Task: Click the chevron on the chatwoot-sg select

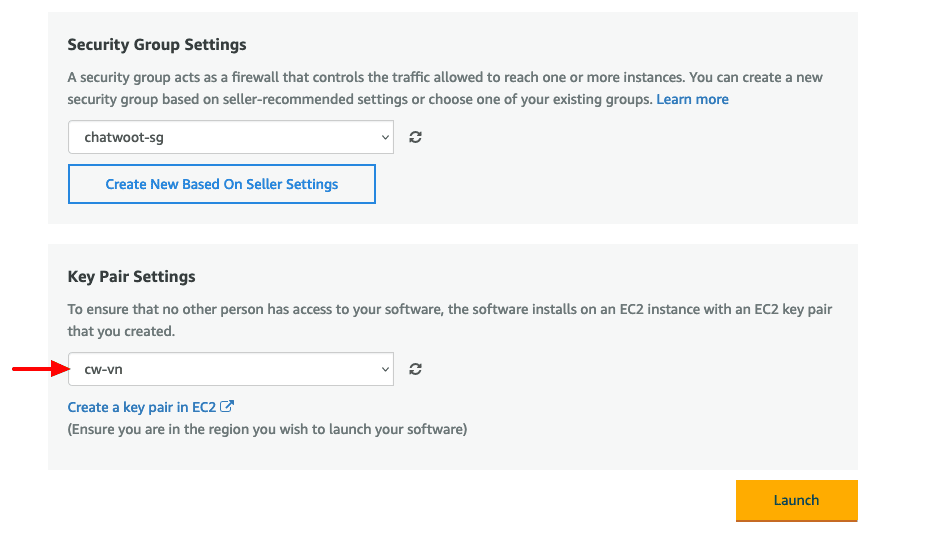Action: (x=386, y=138)
